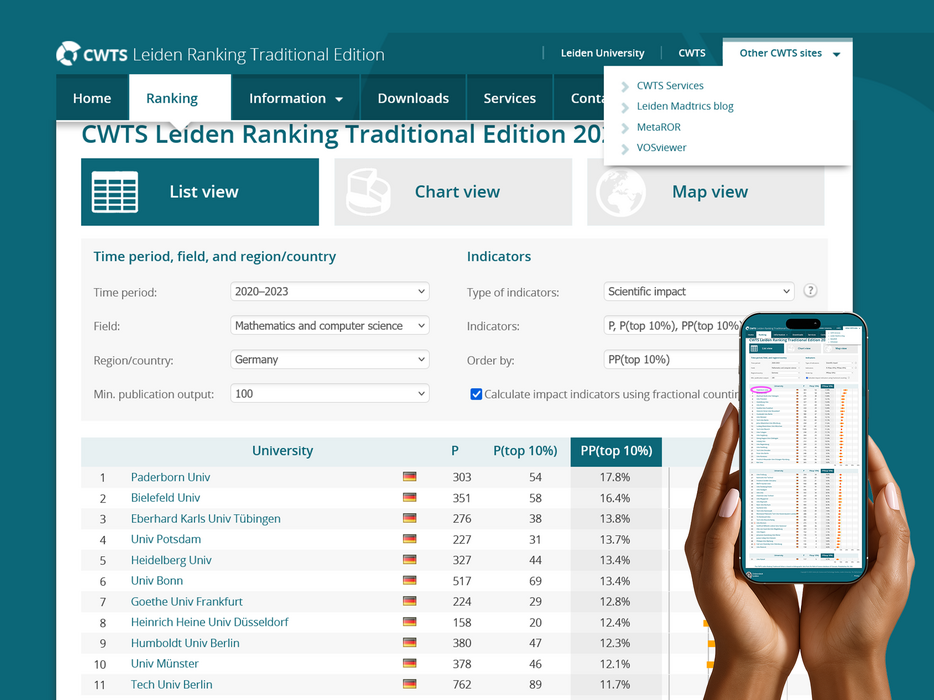Click the help question mark icon
Screen dimensions: 934x700
point(810,291)
